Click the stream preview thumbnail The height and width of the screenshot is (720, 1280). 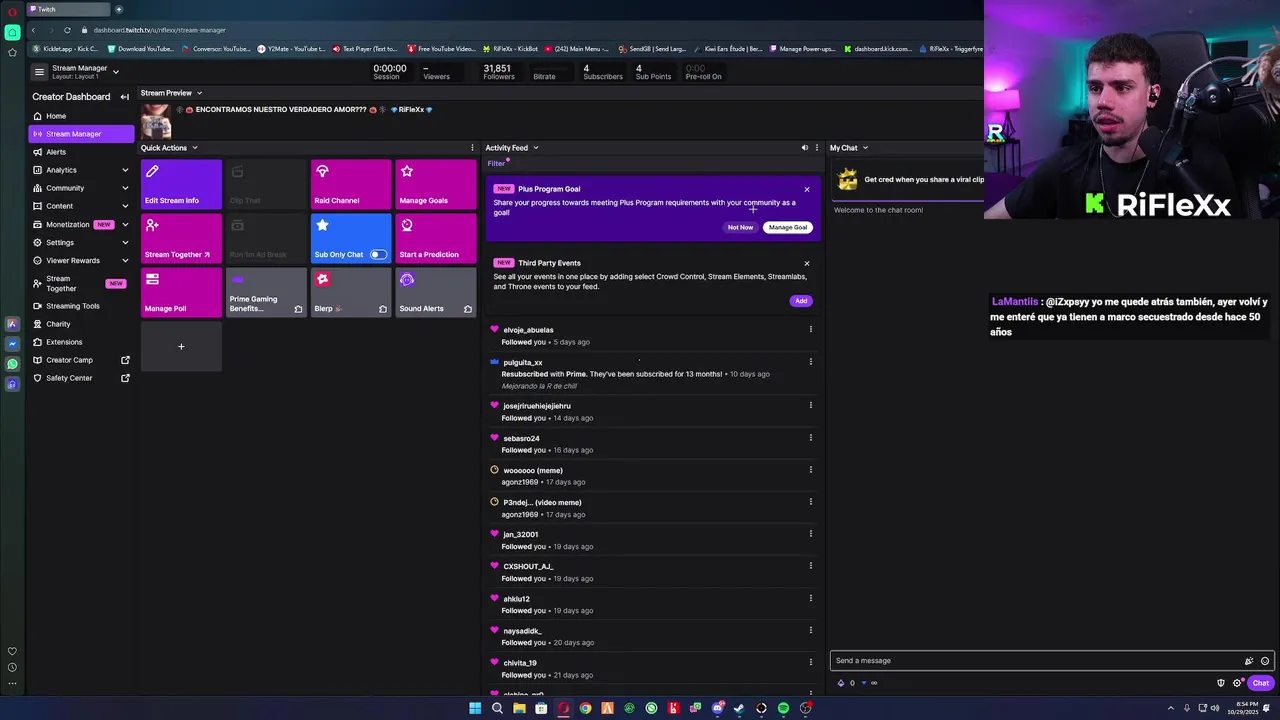pos(156,121)
